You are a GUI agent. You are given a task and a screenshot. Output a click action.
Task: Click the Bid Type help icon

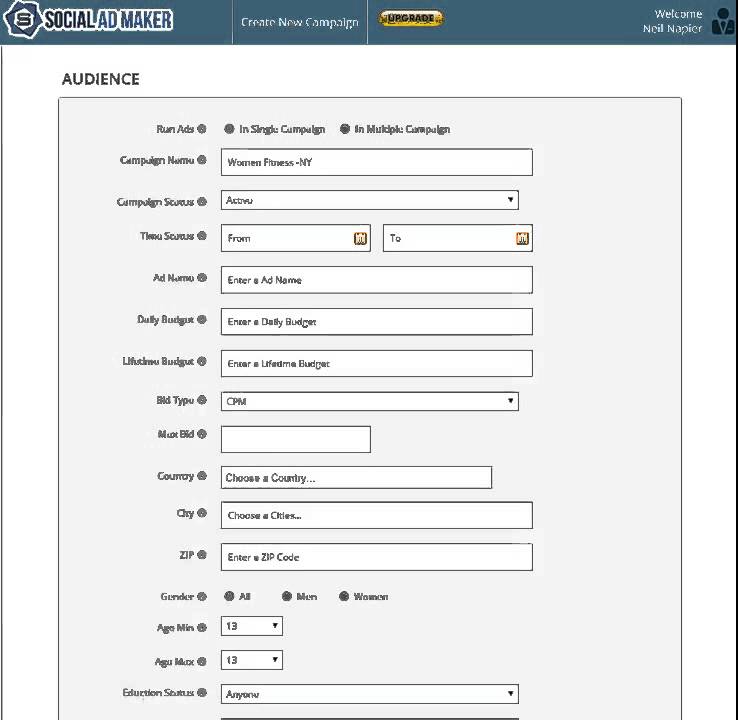coord(202,400)
